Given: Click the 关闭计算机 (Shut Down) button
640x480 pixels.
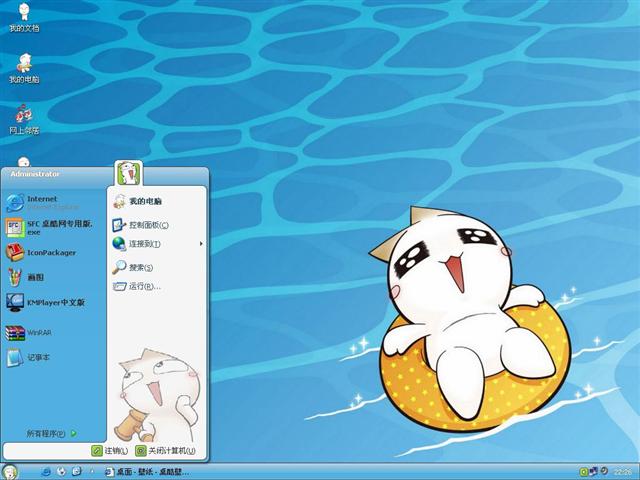Looking at the screenshot, I should click(165, 451).
